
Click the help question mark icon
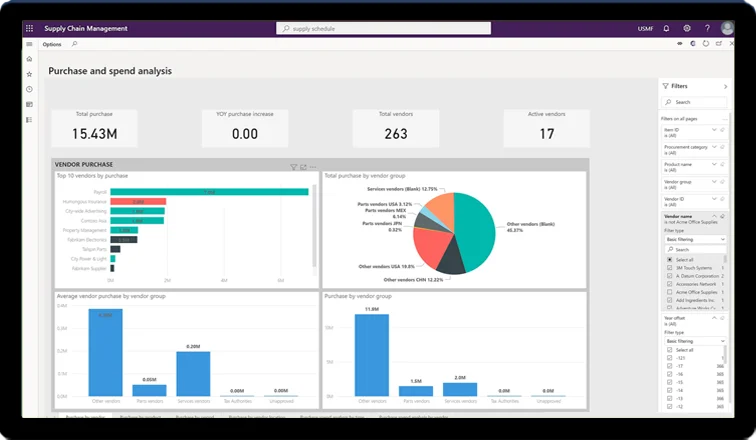706,28
